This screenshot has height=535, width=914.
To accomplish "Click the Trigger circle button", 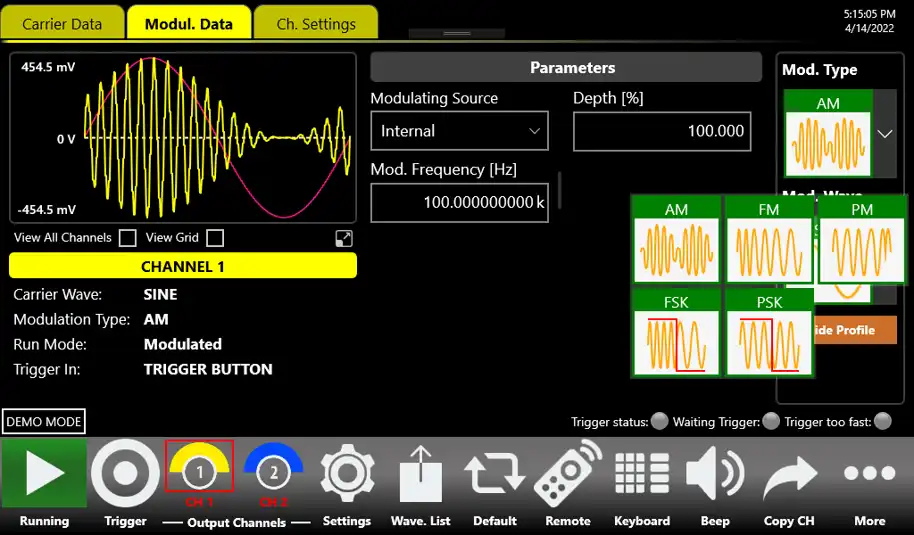I will tap(125, 473).
